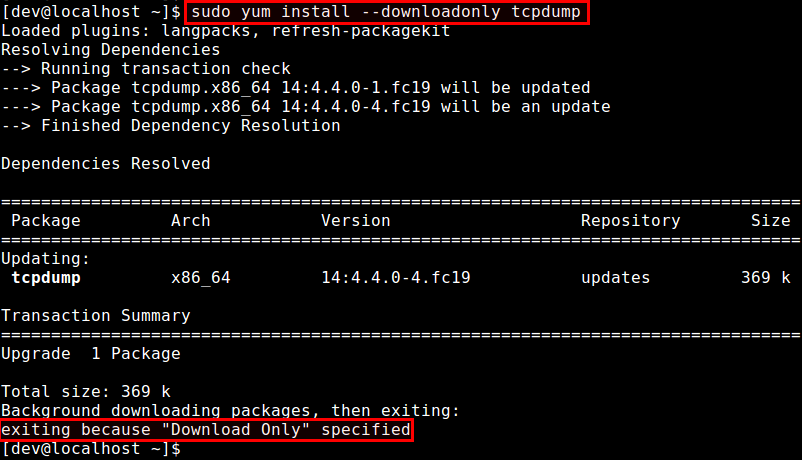
Task: Click the "Resolving Dependencies" line
Action: point(105,49)
